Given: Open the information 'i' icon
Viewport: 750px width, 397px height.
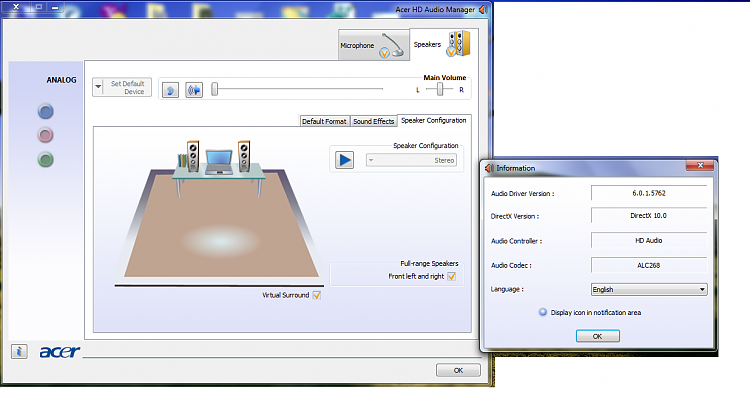Looking at the screenshot, I should click(x=19, y=352).
